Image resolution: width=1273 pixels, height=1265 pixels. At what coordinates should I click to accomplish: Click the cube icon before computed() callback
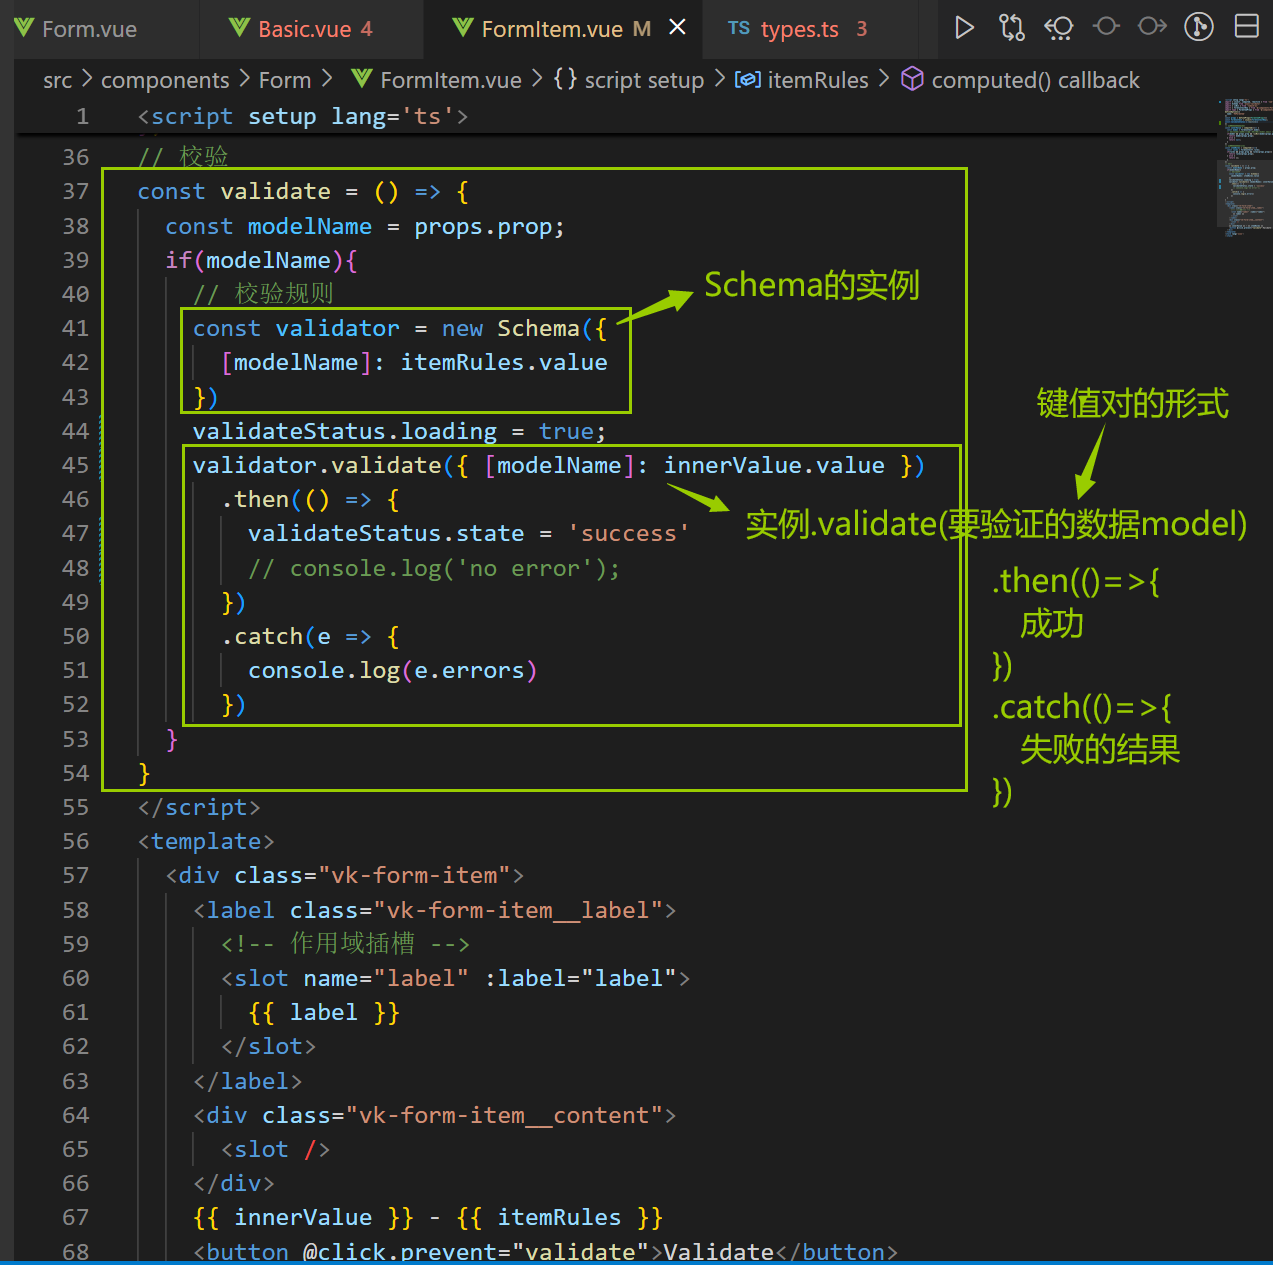pyautogui.click(x=912, y=79)
